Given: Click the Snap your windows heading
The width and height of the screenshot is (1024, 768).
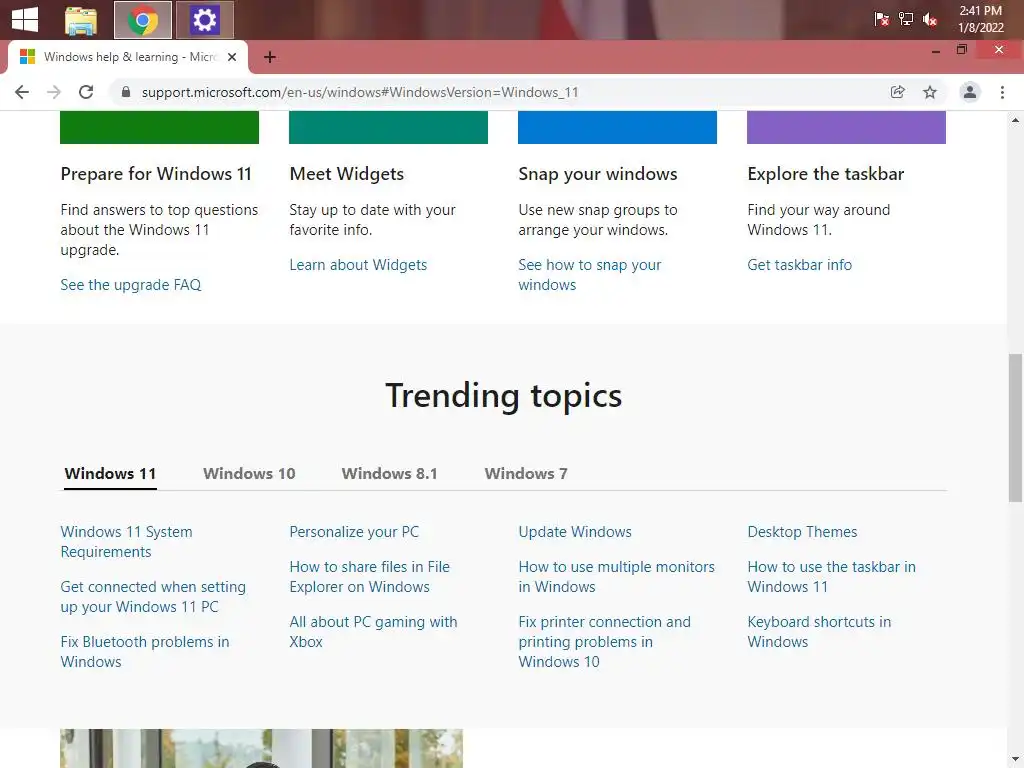Looking at the screenshot, I should tap(598, 174).
